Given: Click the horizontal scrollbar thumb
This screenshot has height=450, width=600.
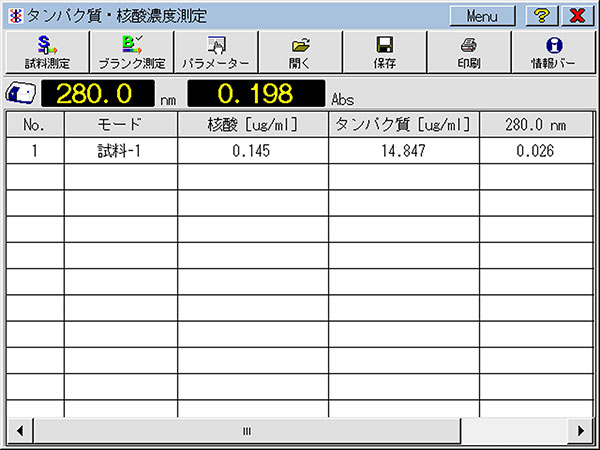Looking at the screenshot, I should pos(247,431).
